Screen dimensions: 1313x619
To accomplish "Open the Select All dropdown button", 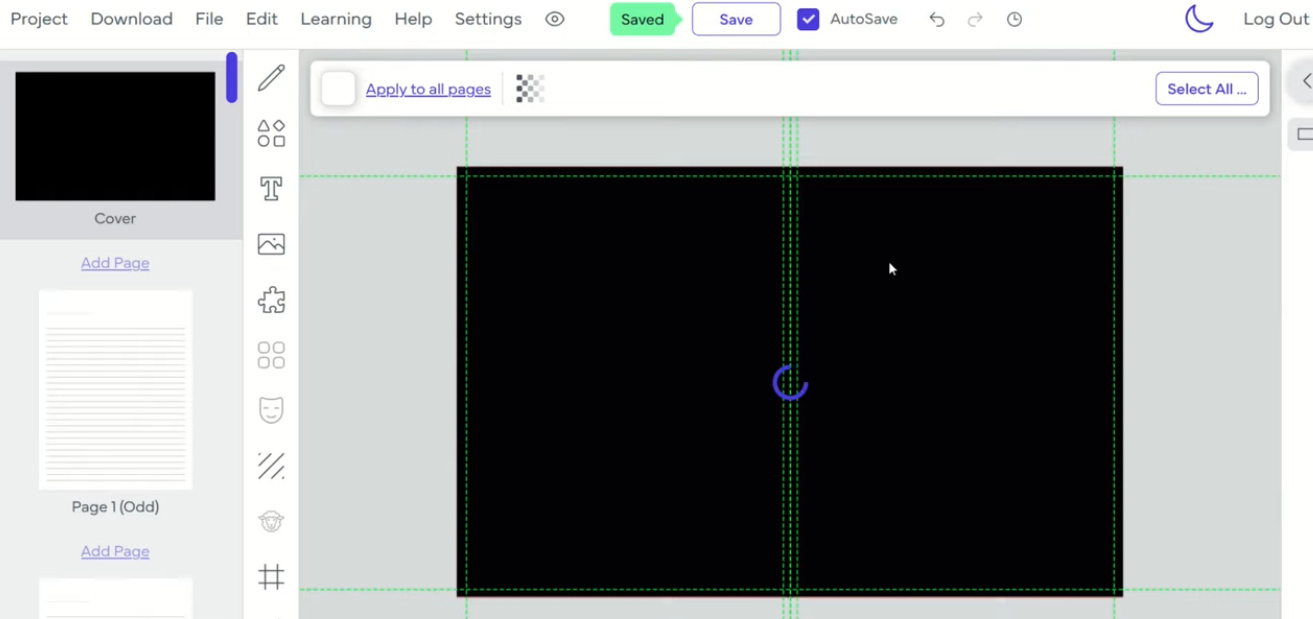I will tap(1207, 89).
